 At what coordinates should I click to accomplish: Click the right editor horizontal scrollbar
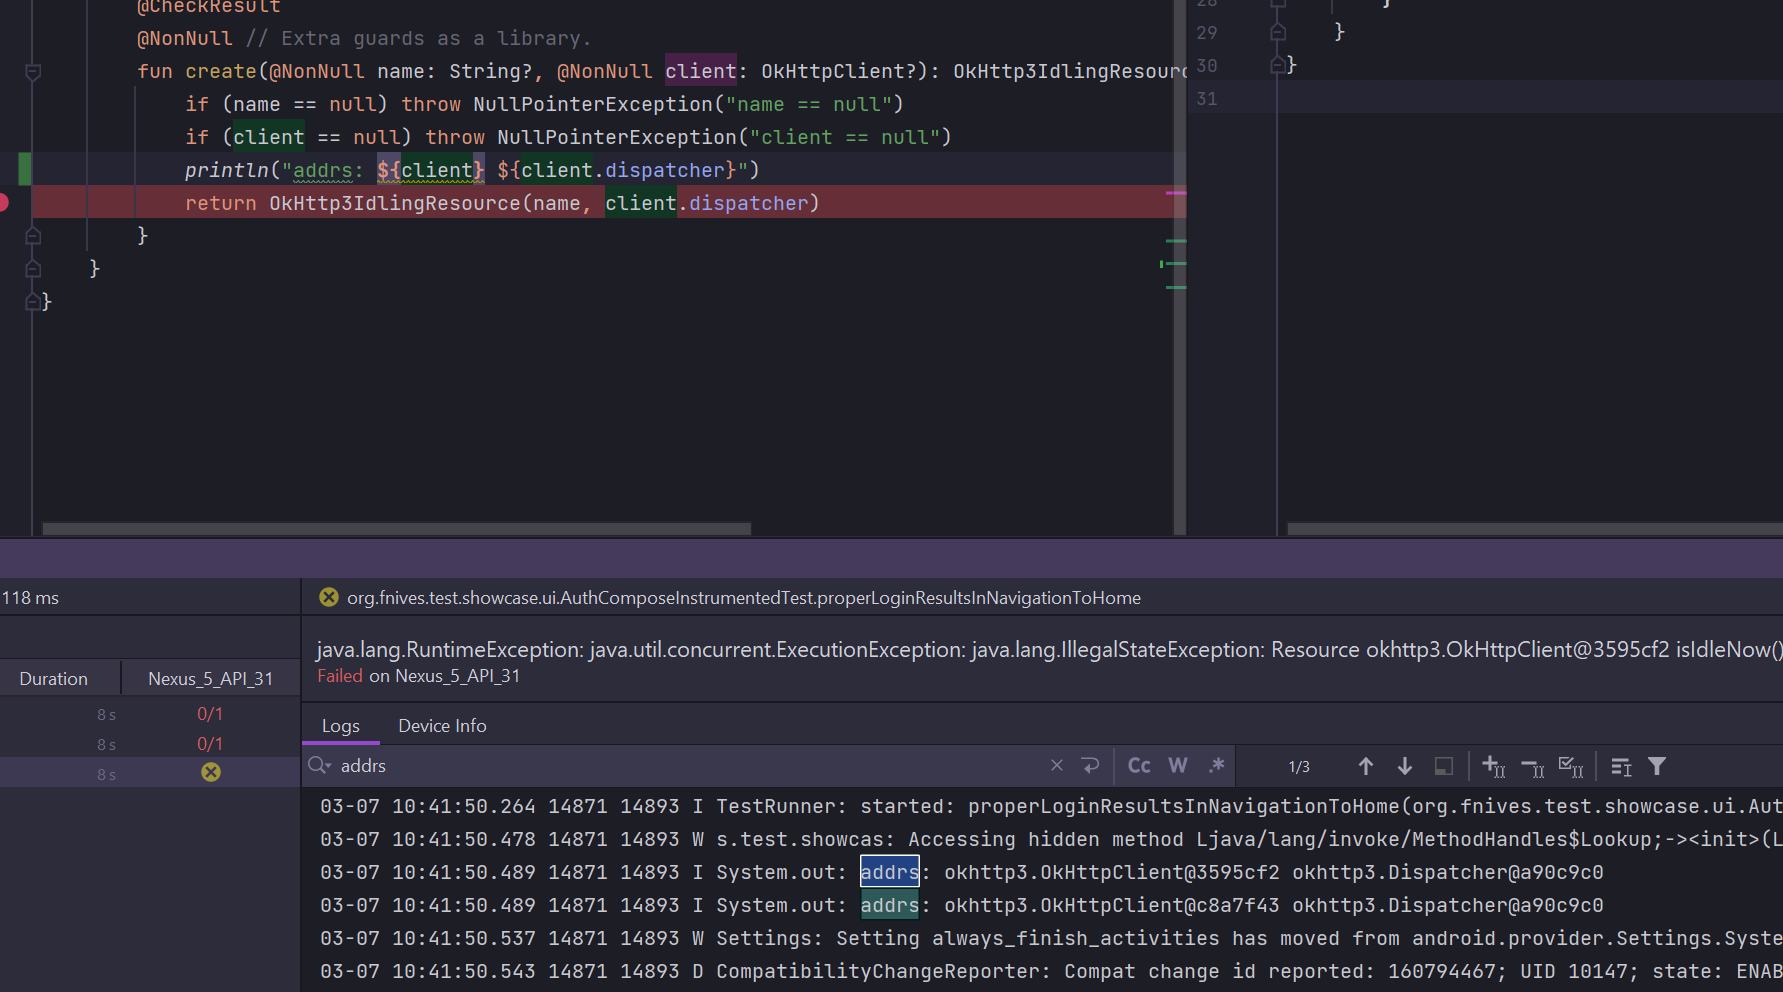point(1535,528)
